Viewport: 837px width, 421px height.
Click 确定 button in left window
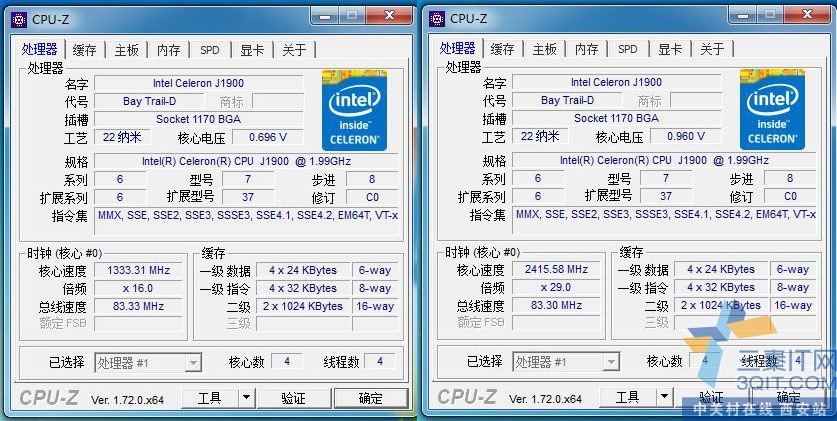370,398
